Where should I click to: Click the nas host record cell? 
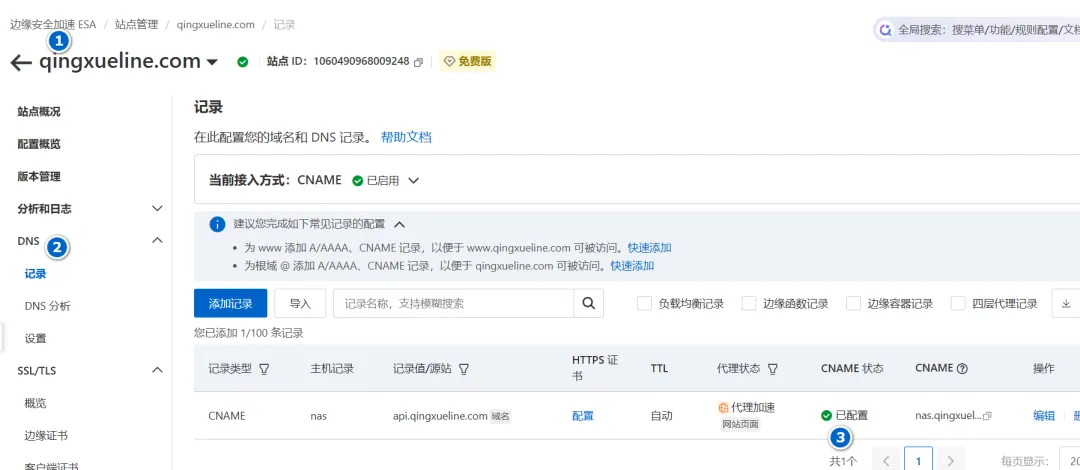click(318, 416)
